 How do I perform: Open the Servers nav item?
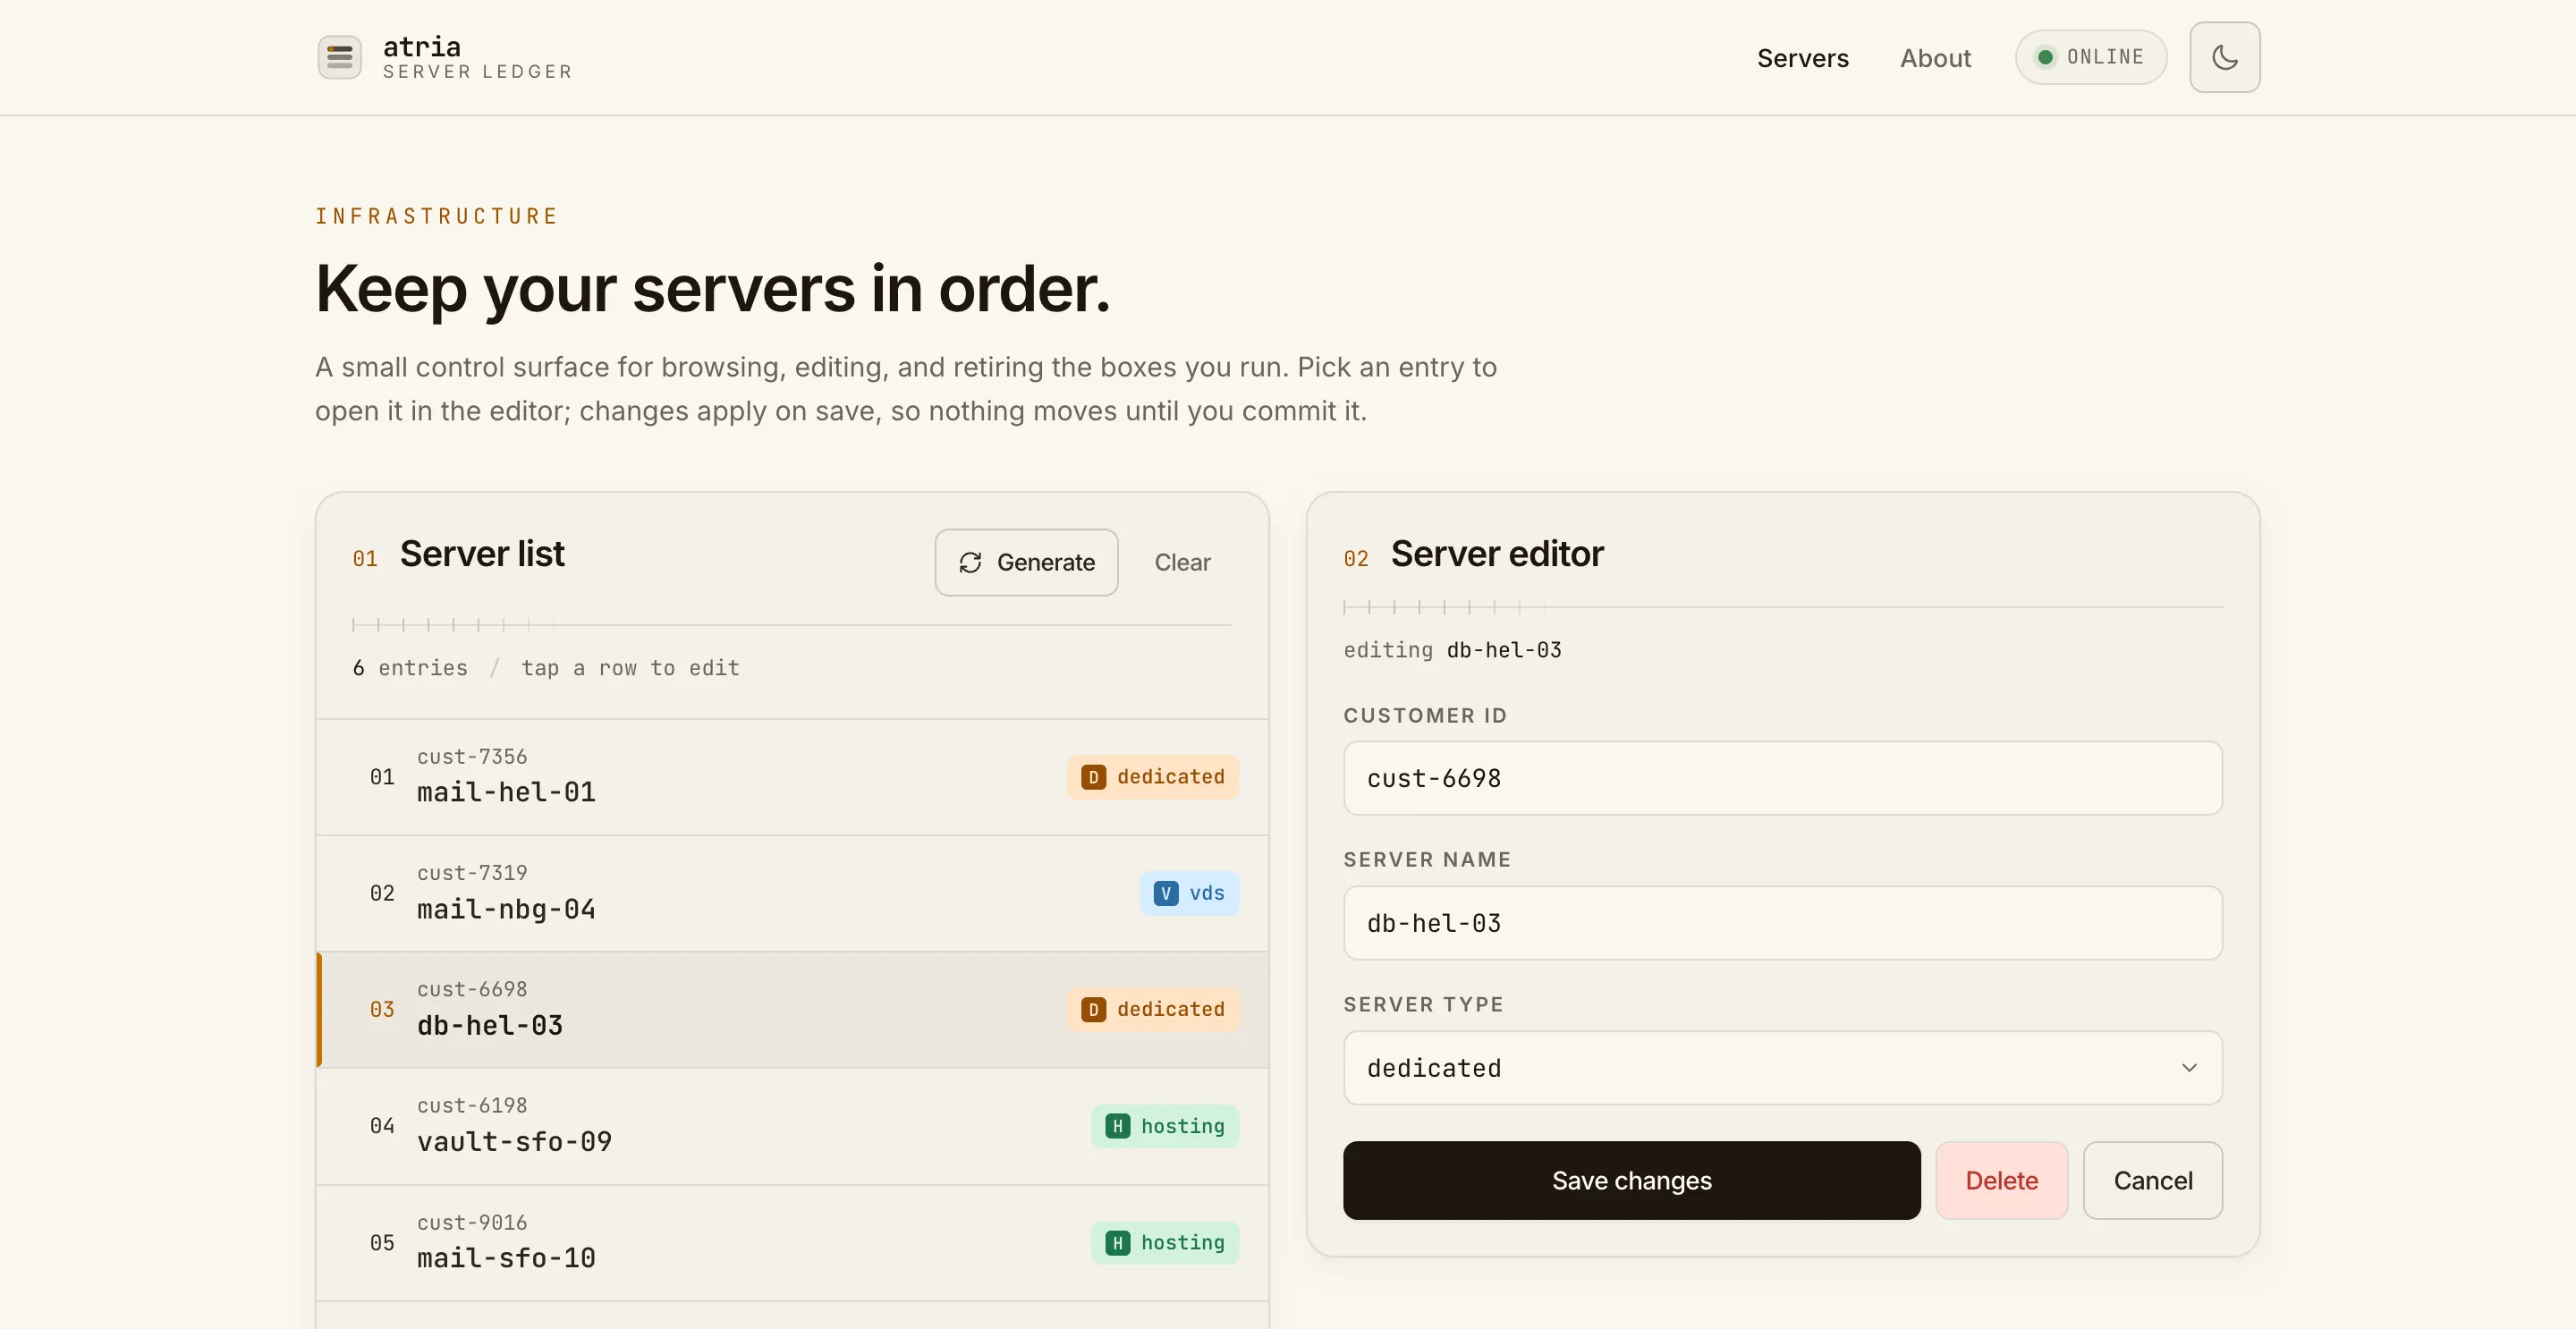(1802, 58)
